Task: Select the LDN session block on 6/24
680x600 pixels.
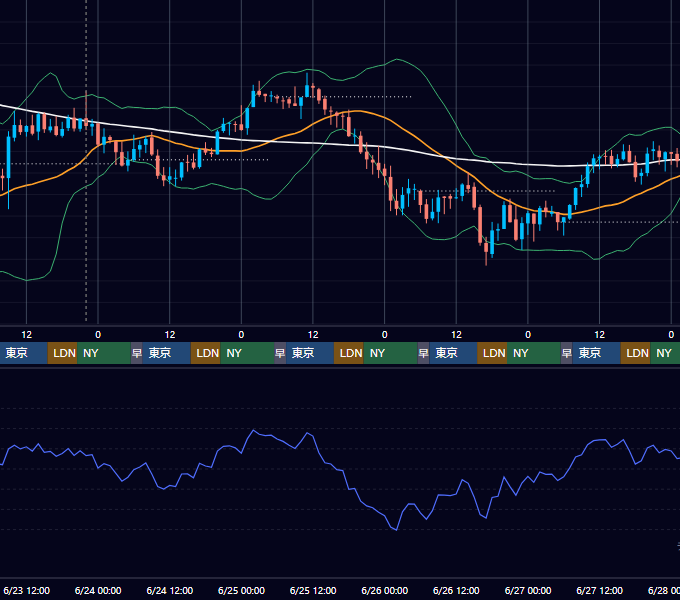Action: [206, 353]
